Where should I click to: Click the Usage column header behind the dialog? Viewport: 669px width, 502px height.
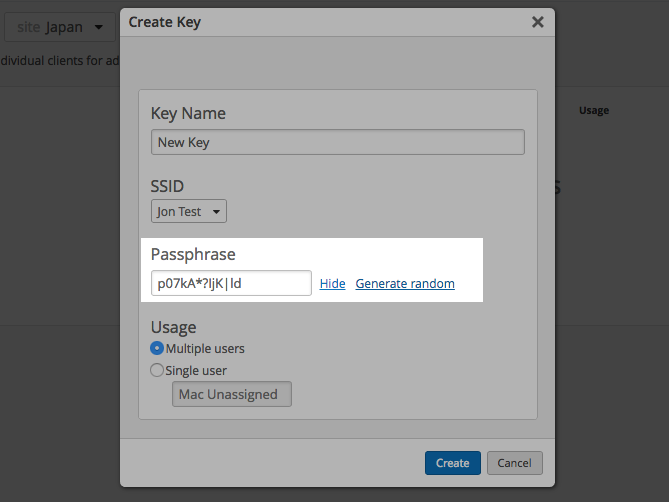click(593, 111)
